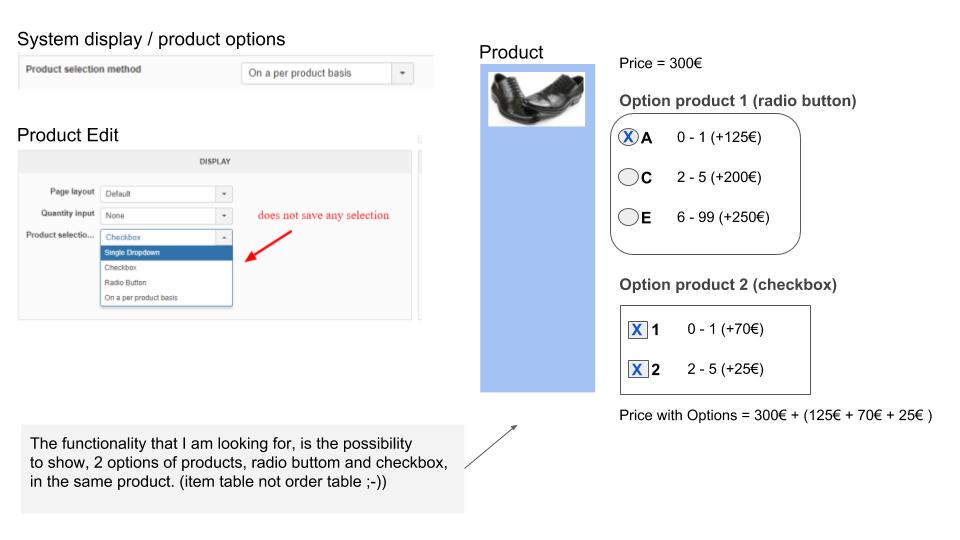960x540 pixels.
Task: Click the red arrow pointing at dropdown
Action: pos(268,246)
